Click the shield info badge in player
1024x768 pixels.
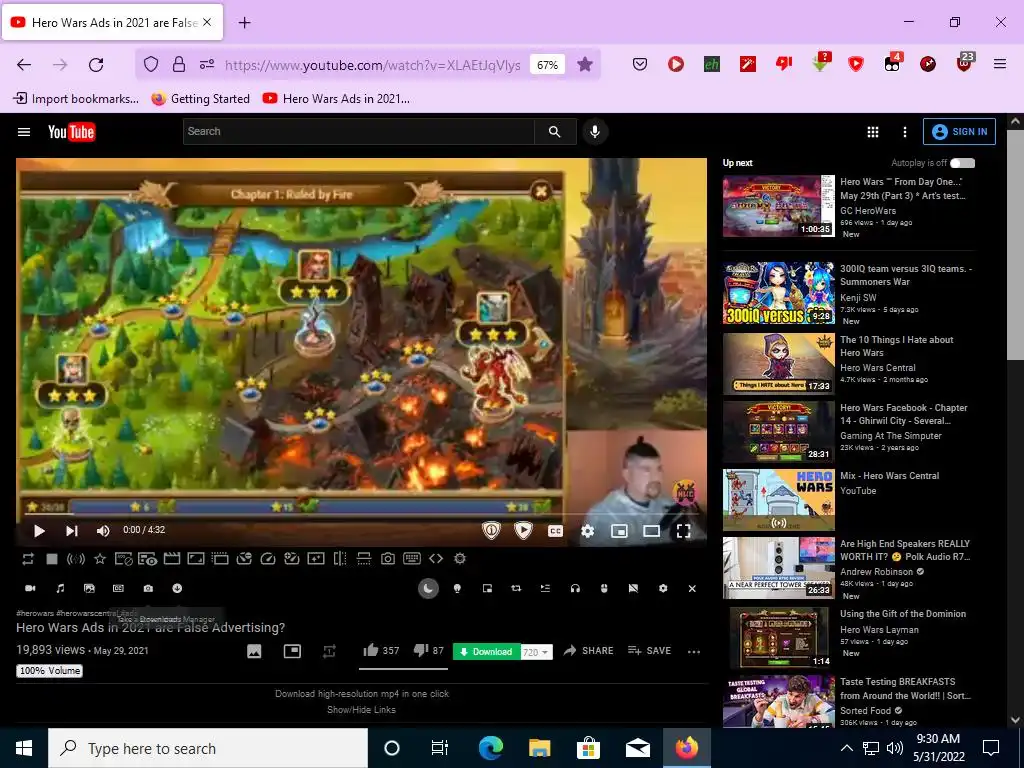click(x=491, y=530)
